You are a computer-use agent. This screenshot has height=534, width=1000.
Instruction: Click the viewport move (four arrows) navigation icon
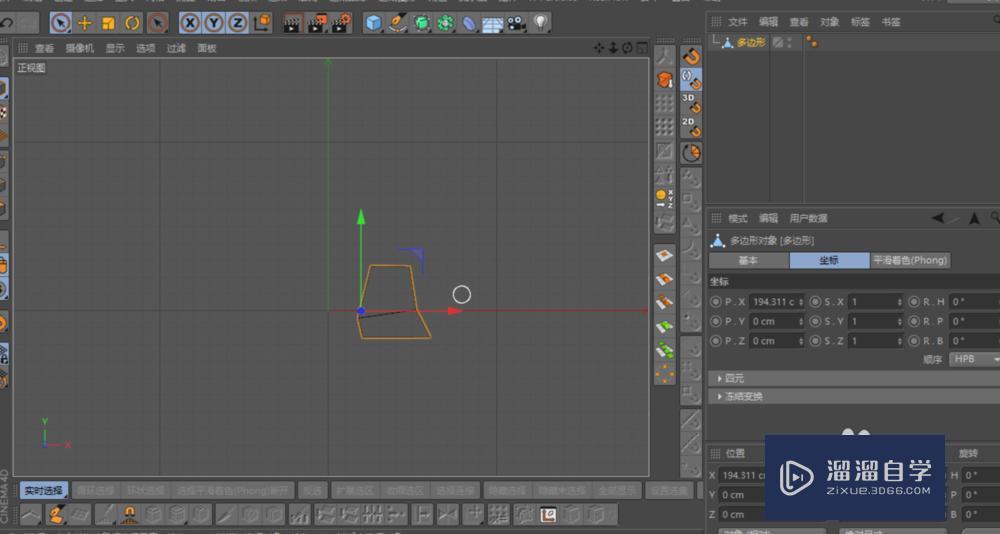[x=599, y=48]
